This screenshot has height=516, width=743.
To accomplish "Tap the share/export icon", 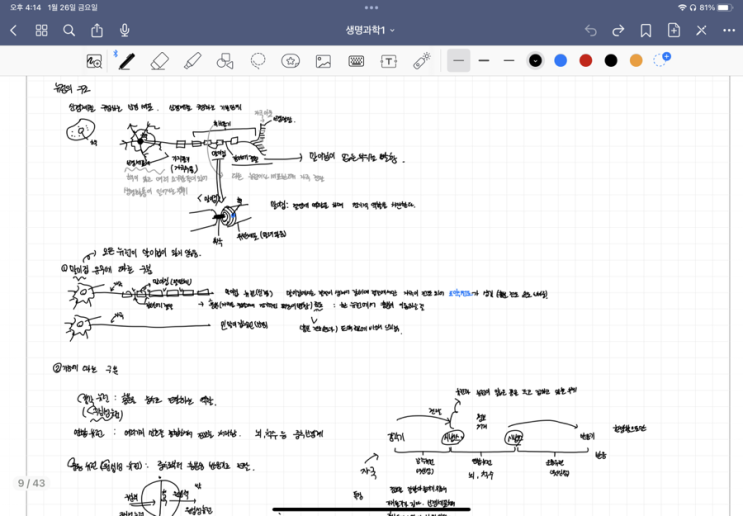I will 97,30.
